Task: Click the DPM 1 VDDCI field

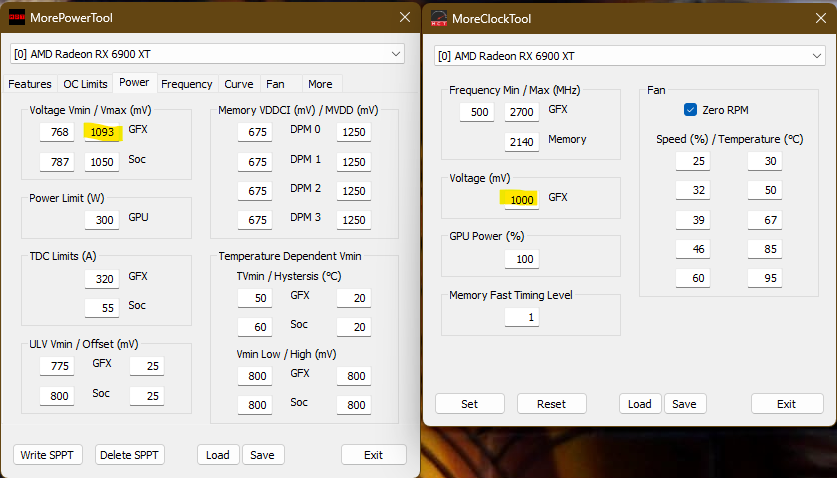Action: [255, 162]
